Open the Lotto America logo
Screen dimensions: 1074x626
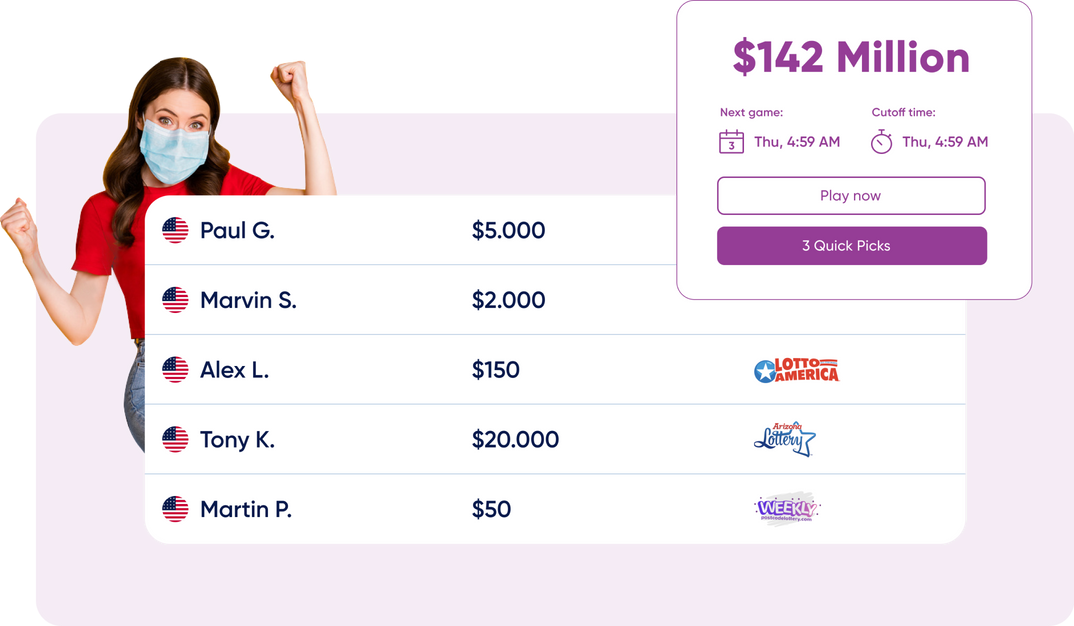(796, 371)
